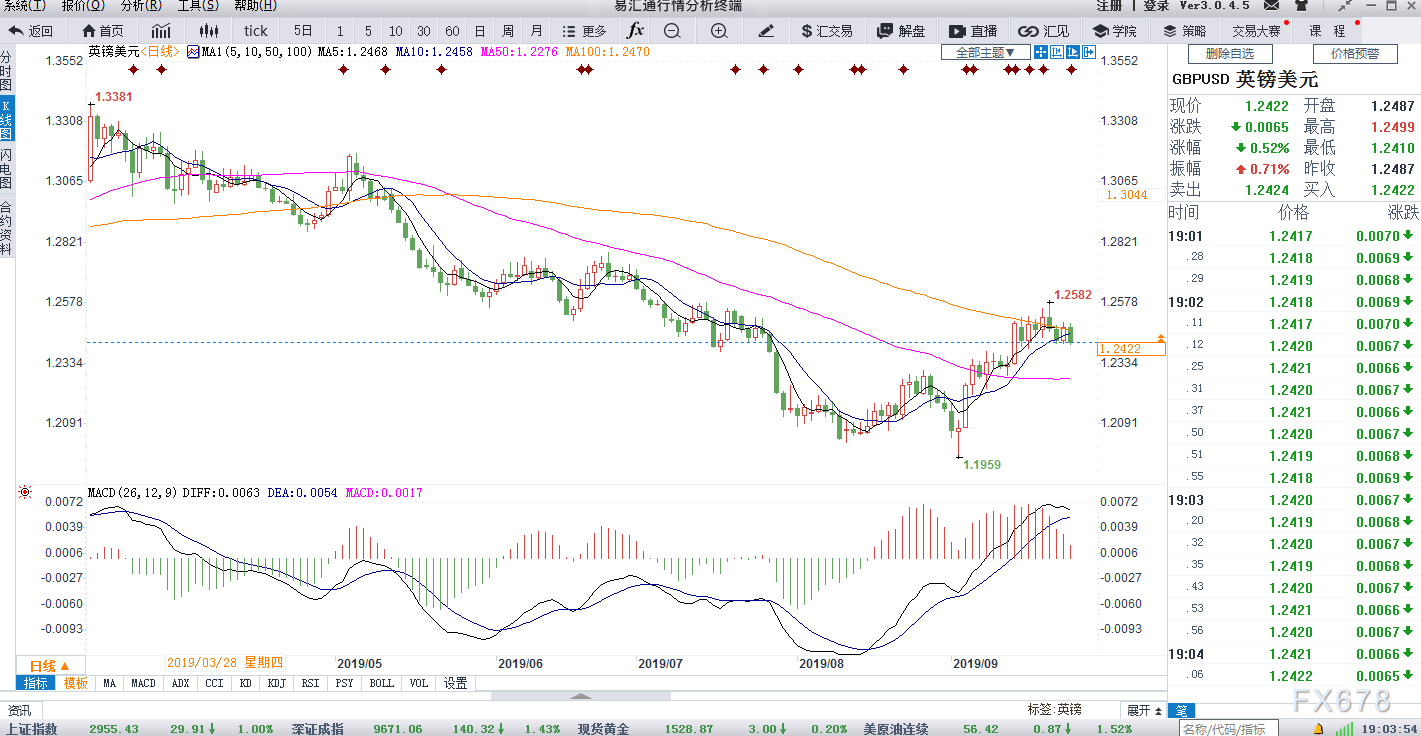
Task: Open the 系统(T) menu
Action: pos(24,6)
